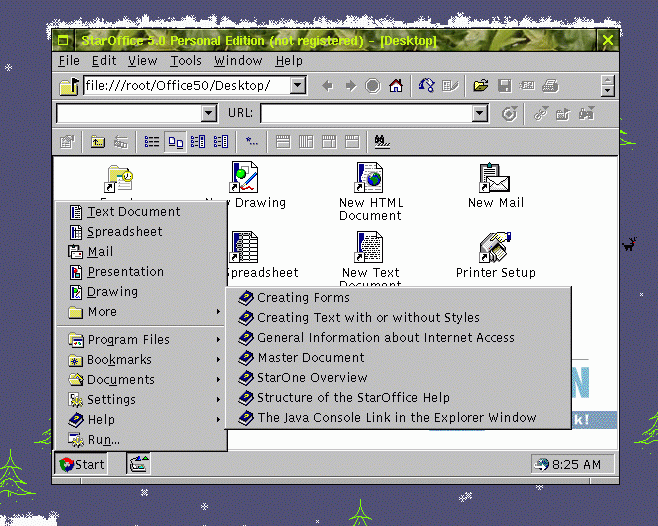Click the Save Document floppy icon
Screen dimensions: 658x526
click(x=504, y=86)
